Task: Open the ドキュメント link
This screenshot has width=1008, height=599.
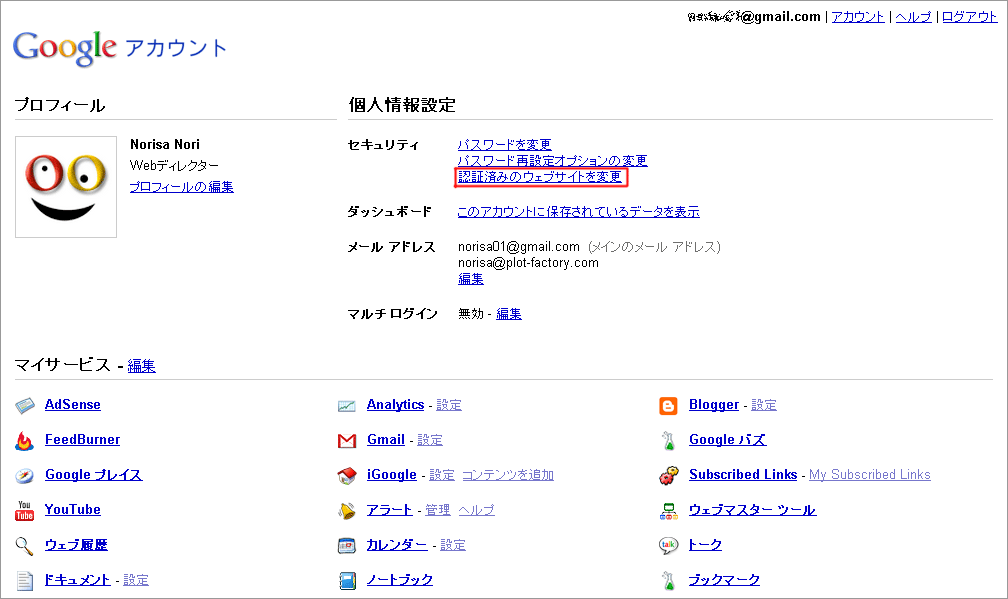Action: coord(78,580)
